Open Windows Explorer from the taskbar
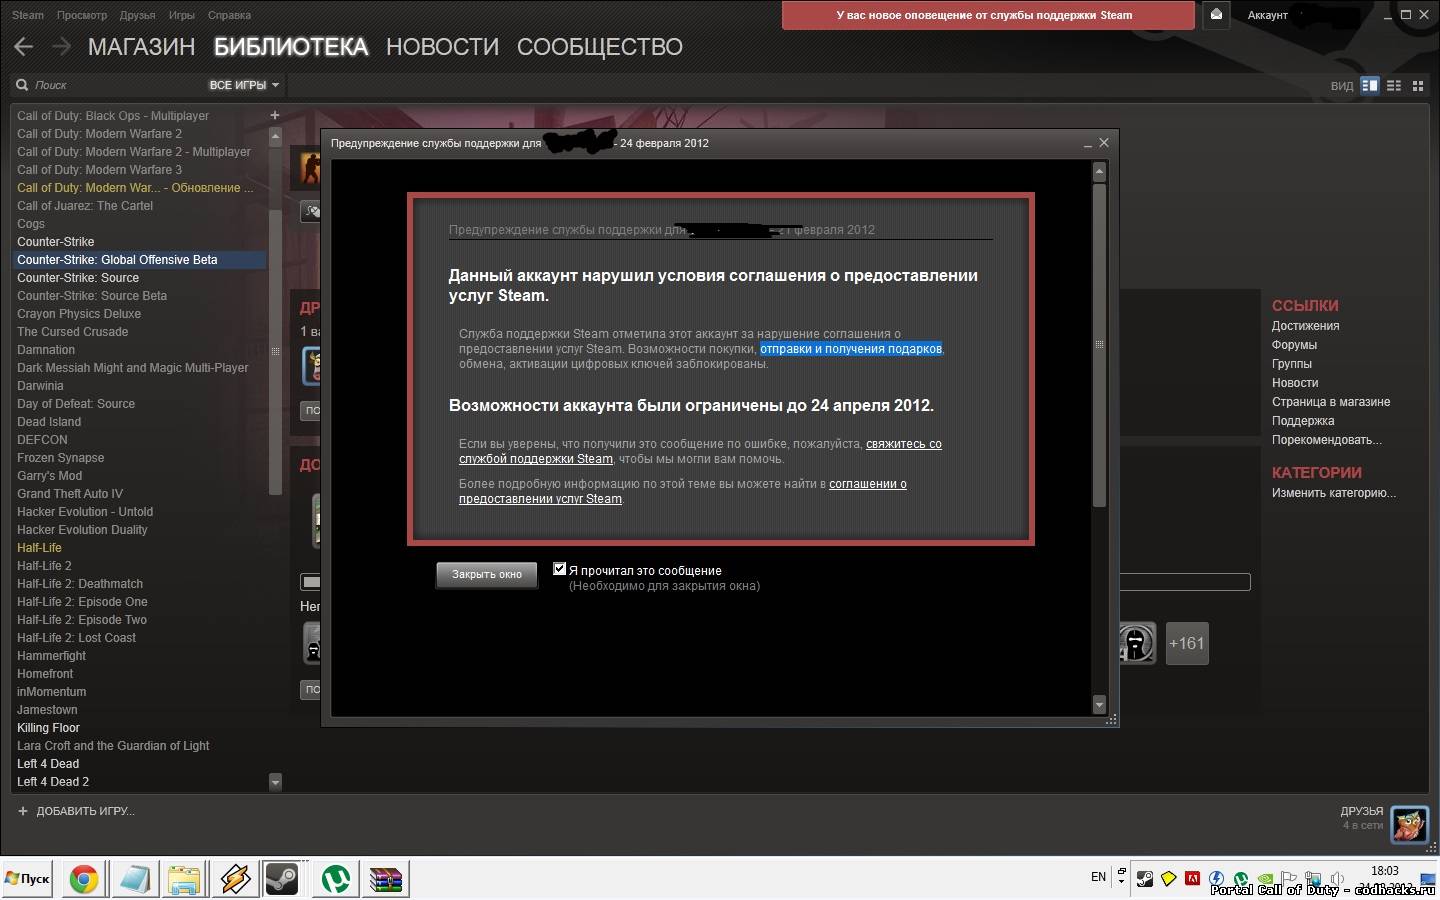 tap(185, 879)
